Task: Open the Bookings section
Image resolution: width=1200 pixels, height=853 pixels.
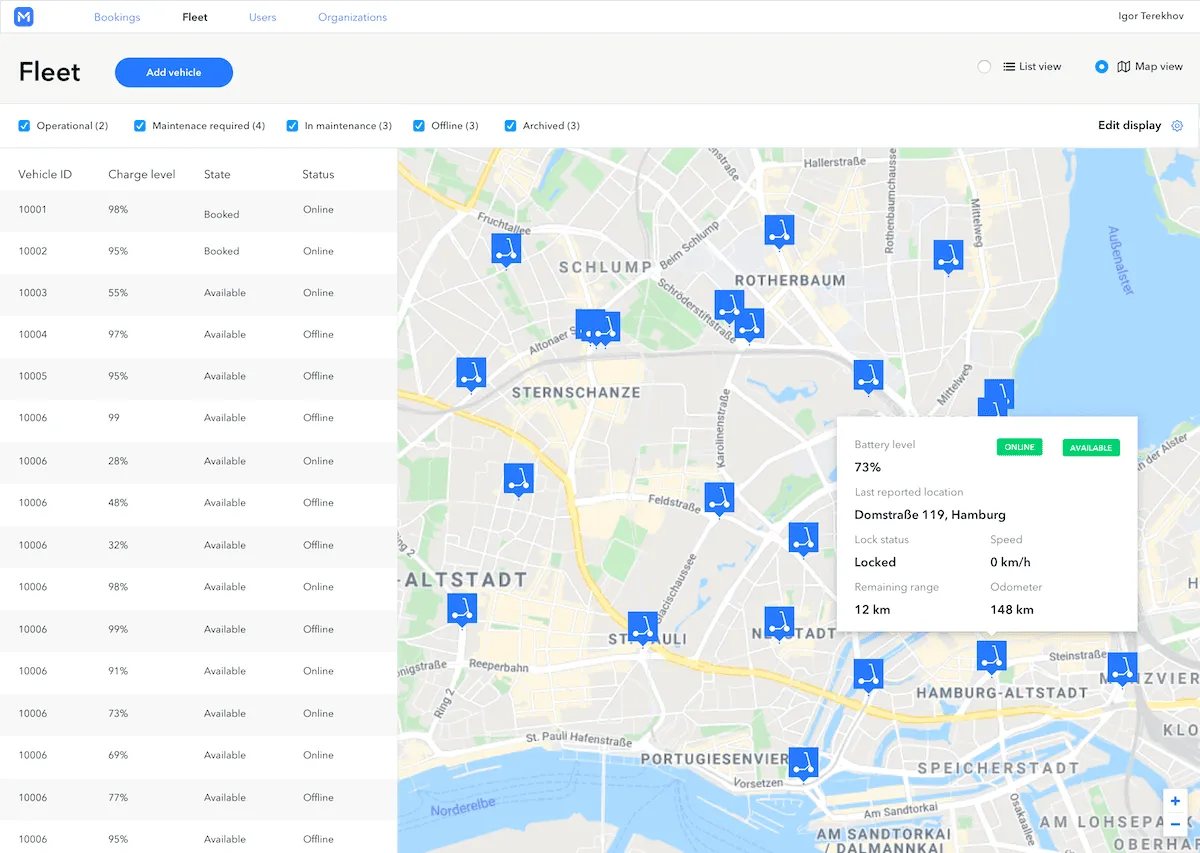Action: pos(117,16)
